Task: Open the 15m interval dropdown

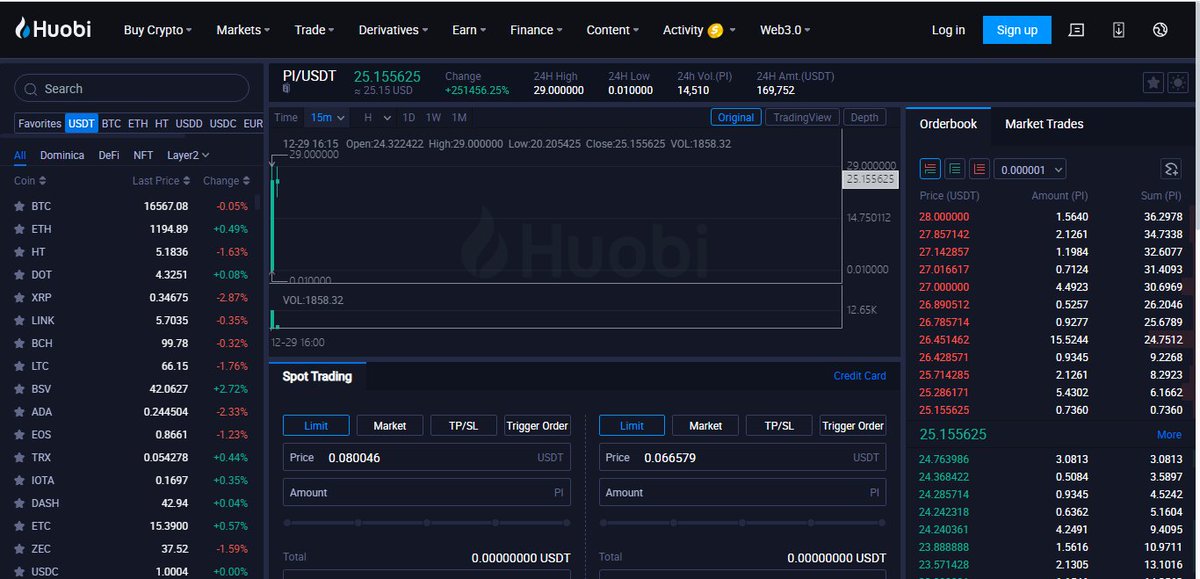Action: click(x=327, y=117)
